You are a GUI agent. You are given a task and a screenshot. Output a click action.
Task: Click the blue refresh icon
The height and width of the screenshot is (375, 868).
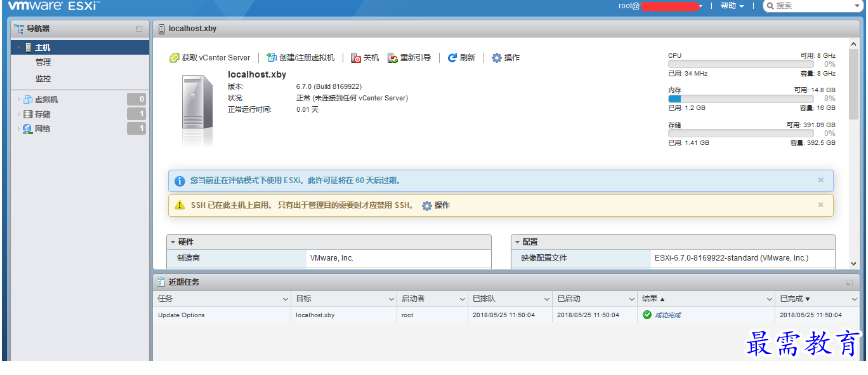point(452,58)
